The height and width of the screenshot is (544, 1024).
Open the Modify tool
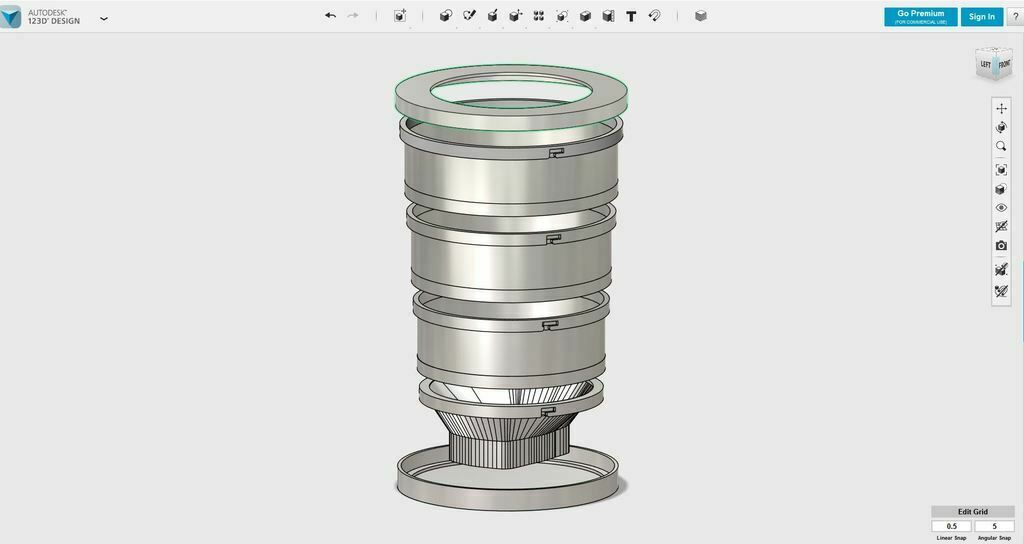(x=515, y=16)
